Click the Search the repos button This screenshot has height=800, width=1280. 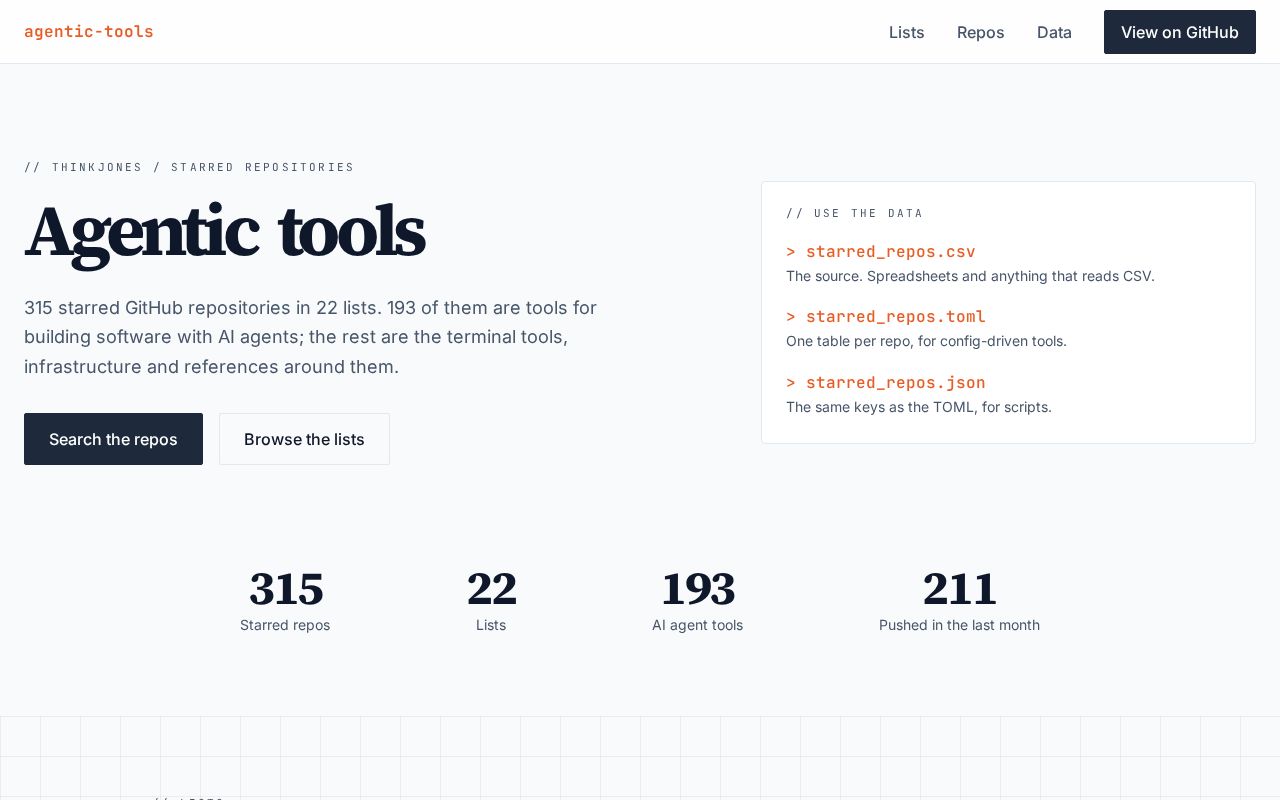113,439
